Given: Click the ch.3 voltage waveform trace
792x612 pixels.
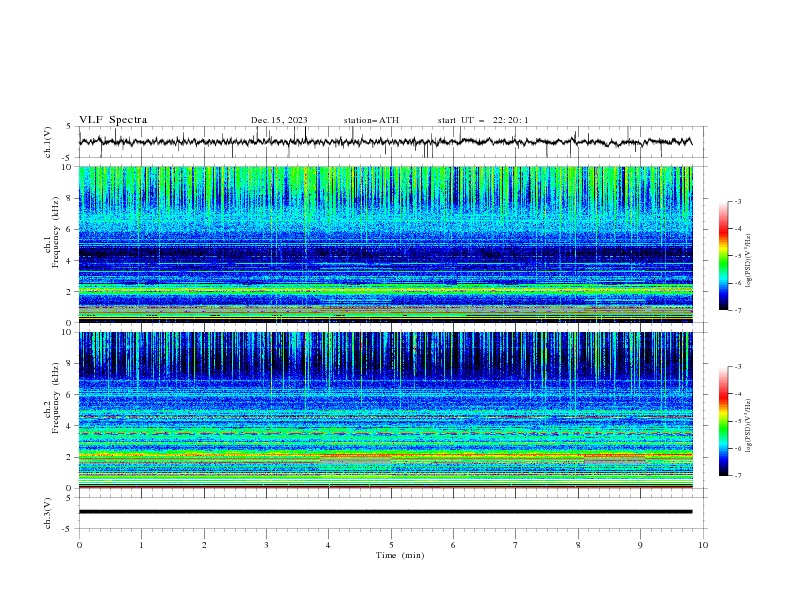Looking at the screenshot, I should (385, 512).
